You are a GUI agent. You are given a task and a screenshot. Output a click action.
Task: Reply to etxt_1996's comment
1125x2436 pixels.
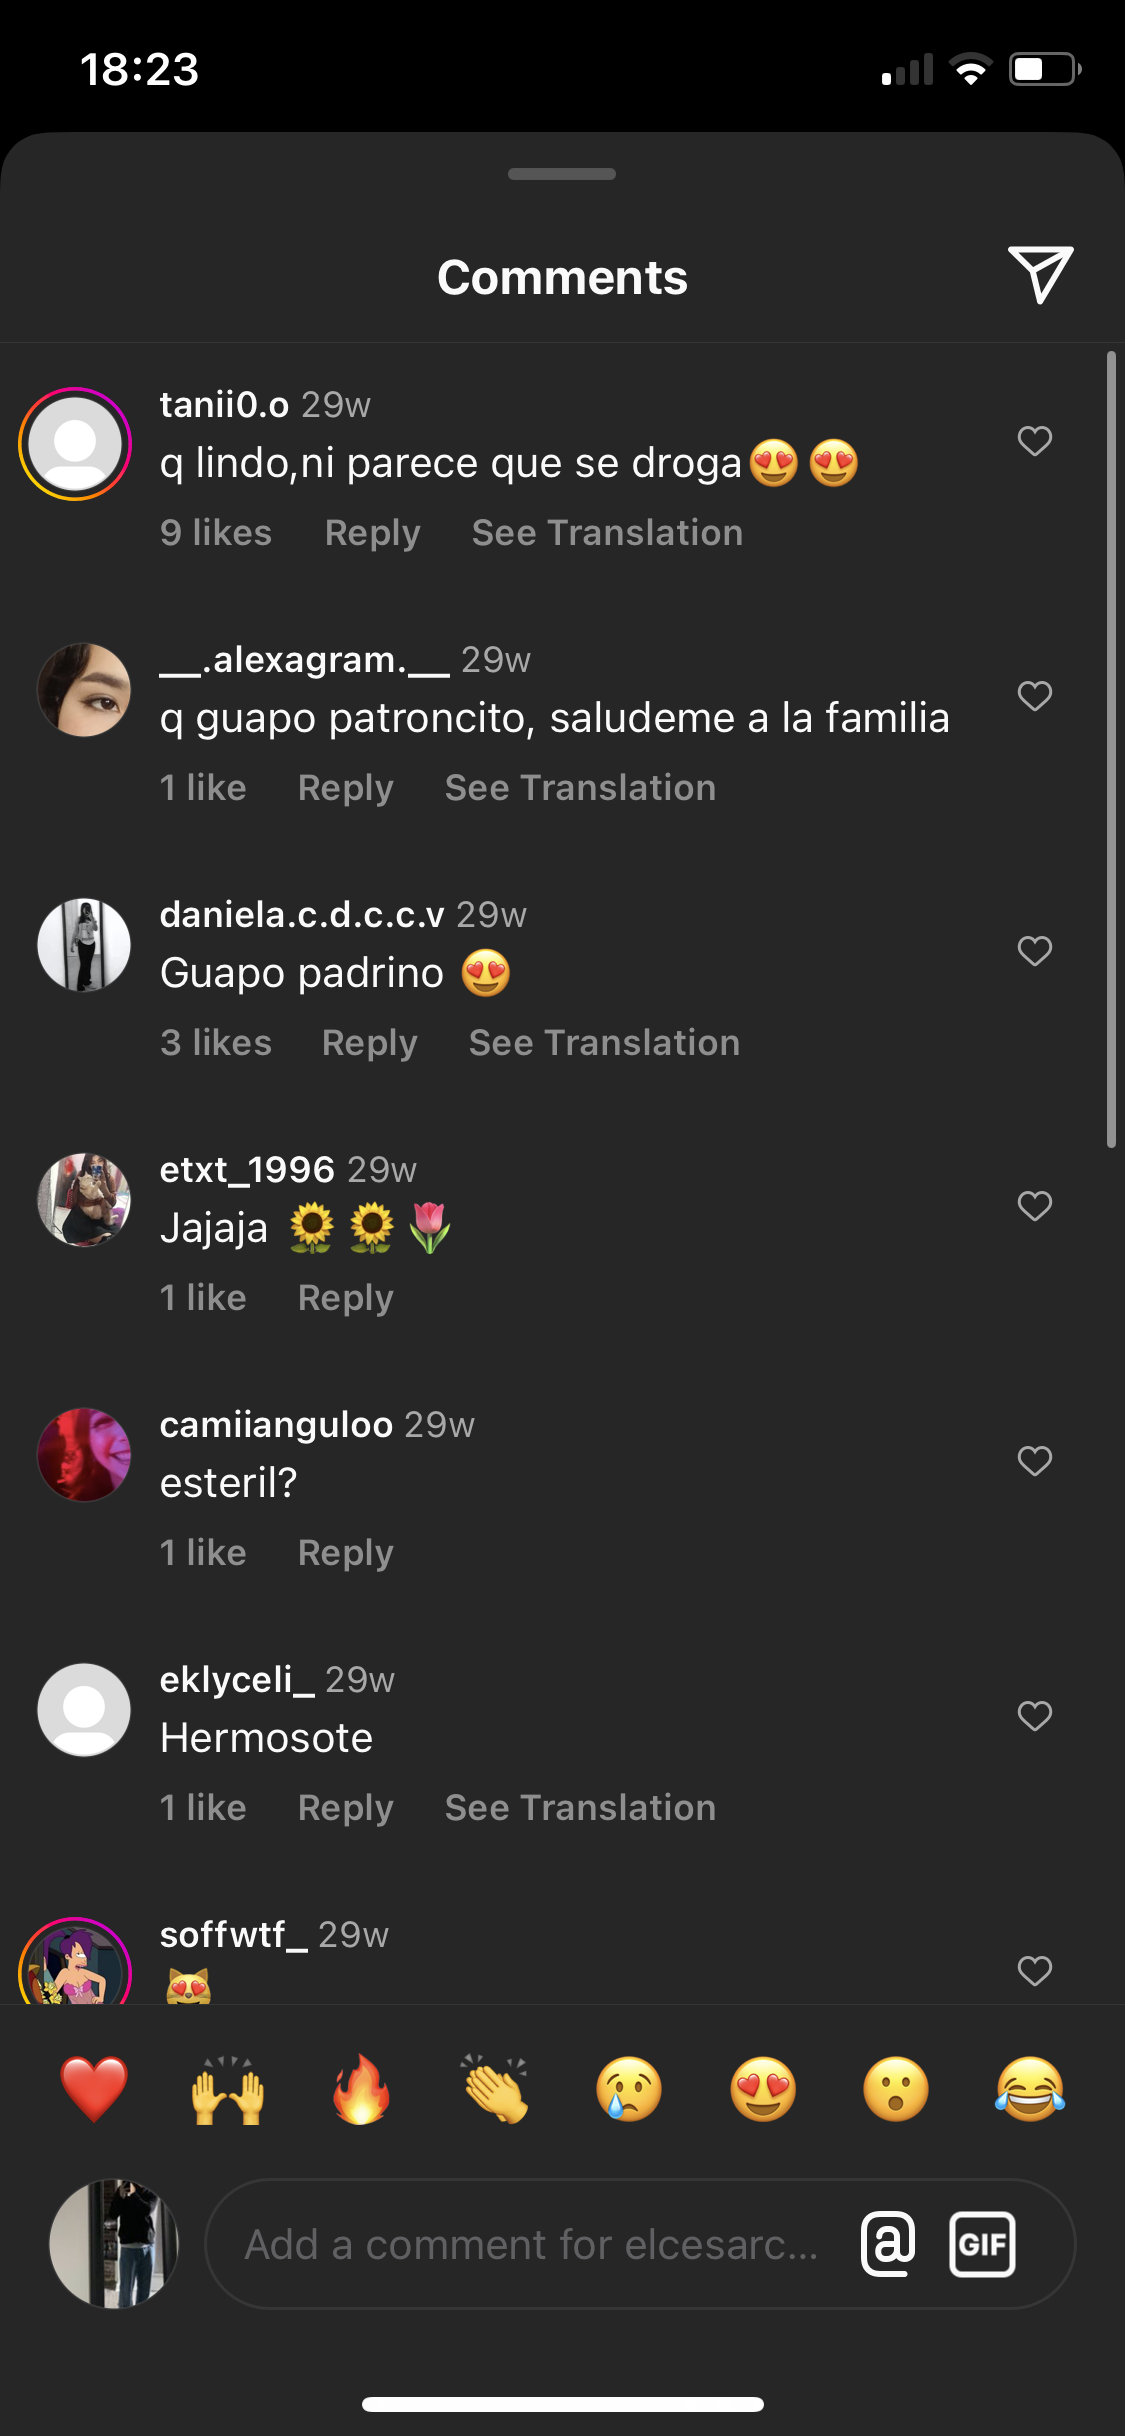346,1298
